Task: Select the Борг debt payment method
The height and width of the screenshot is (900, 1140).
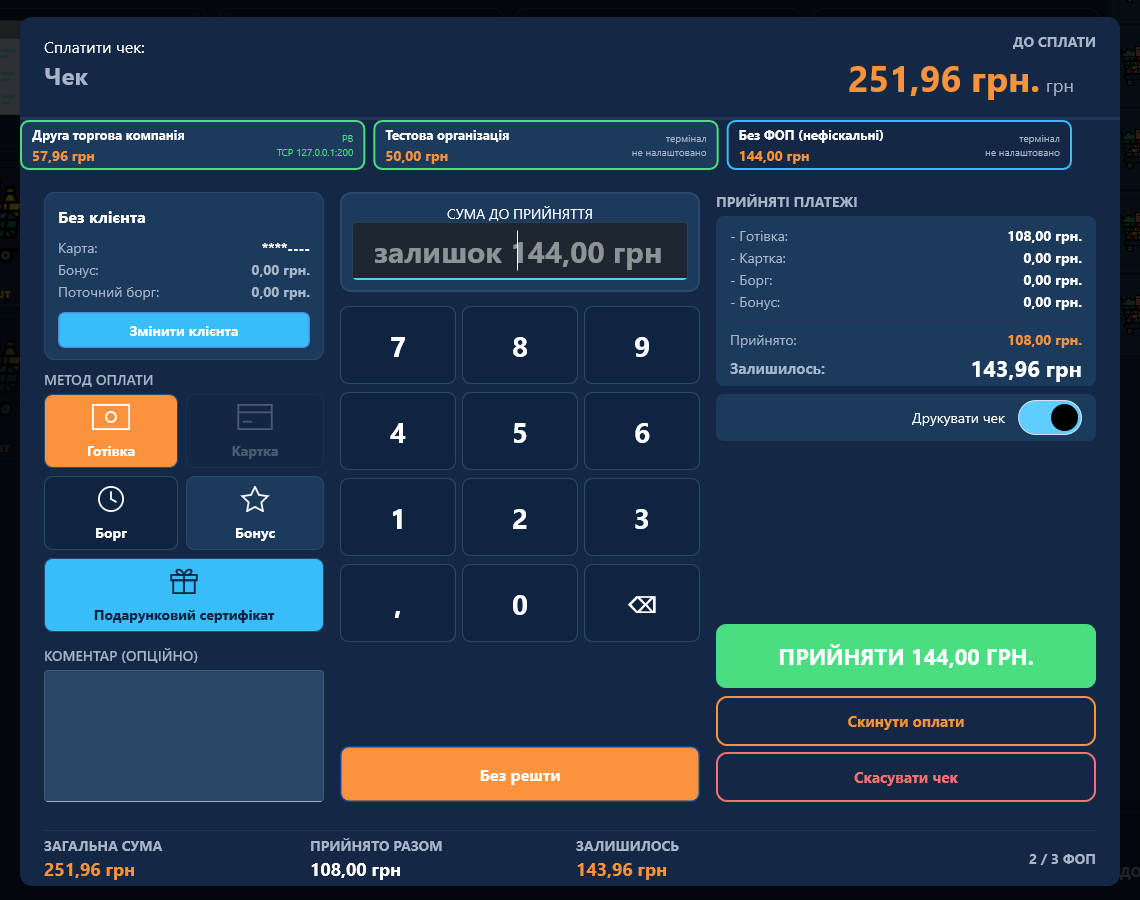Action: [x=111, y=513]
